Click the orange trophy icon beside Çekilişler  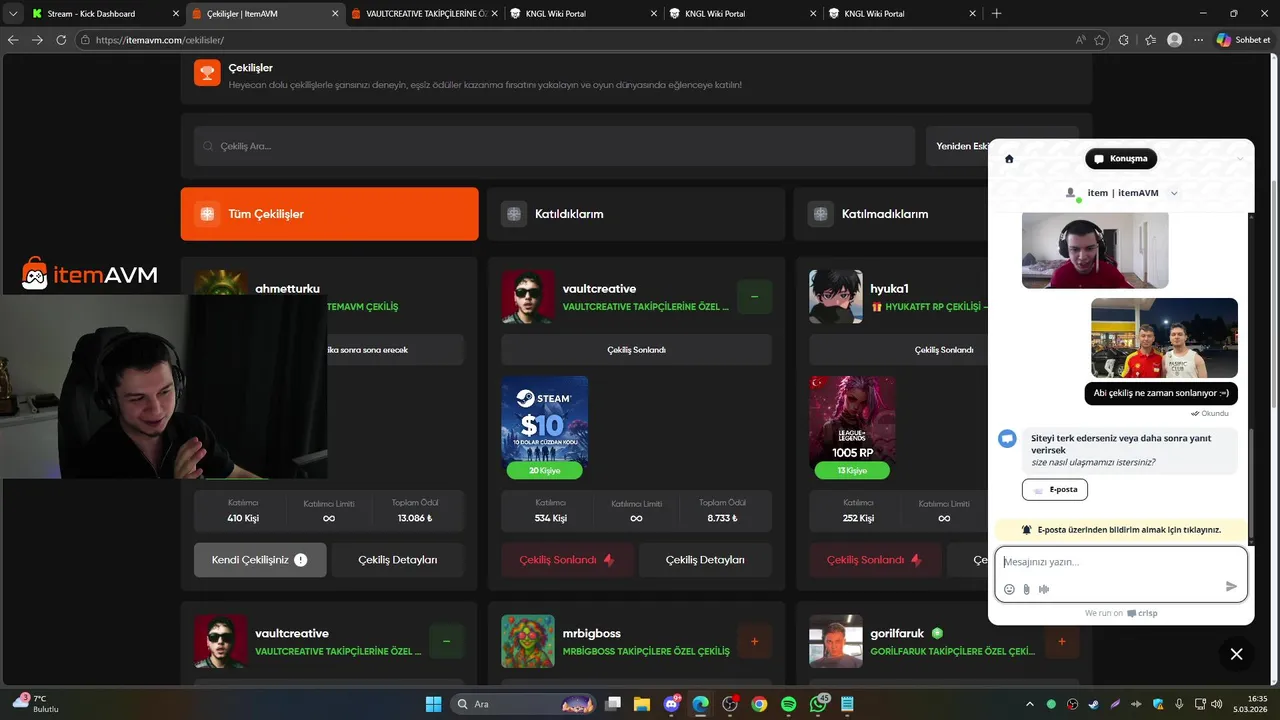[x=207, y=72]
